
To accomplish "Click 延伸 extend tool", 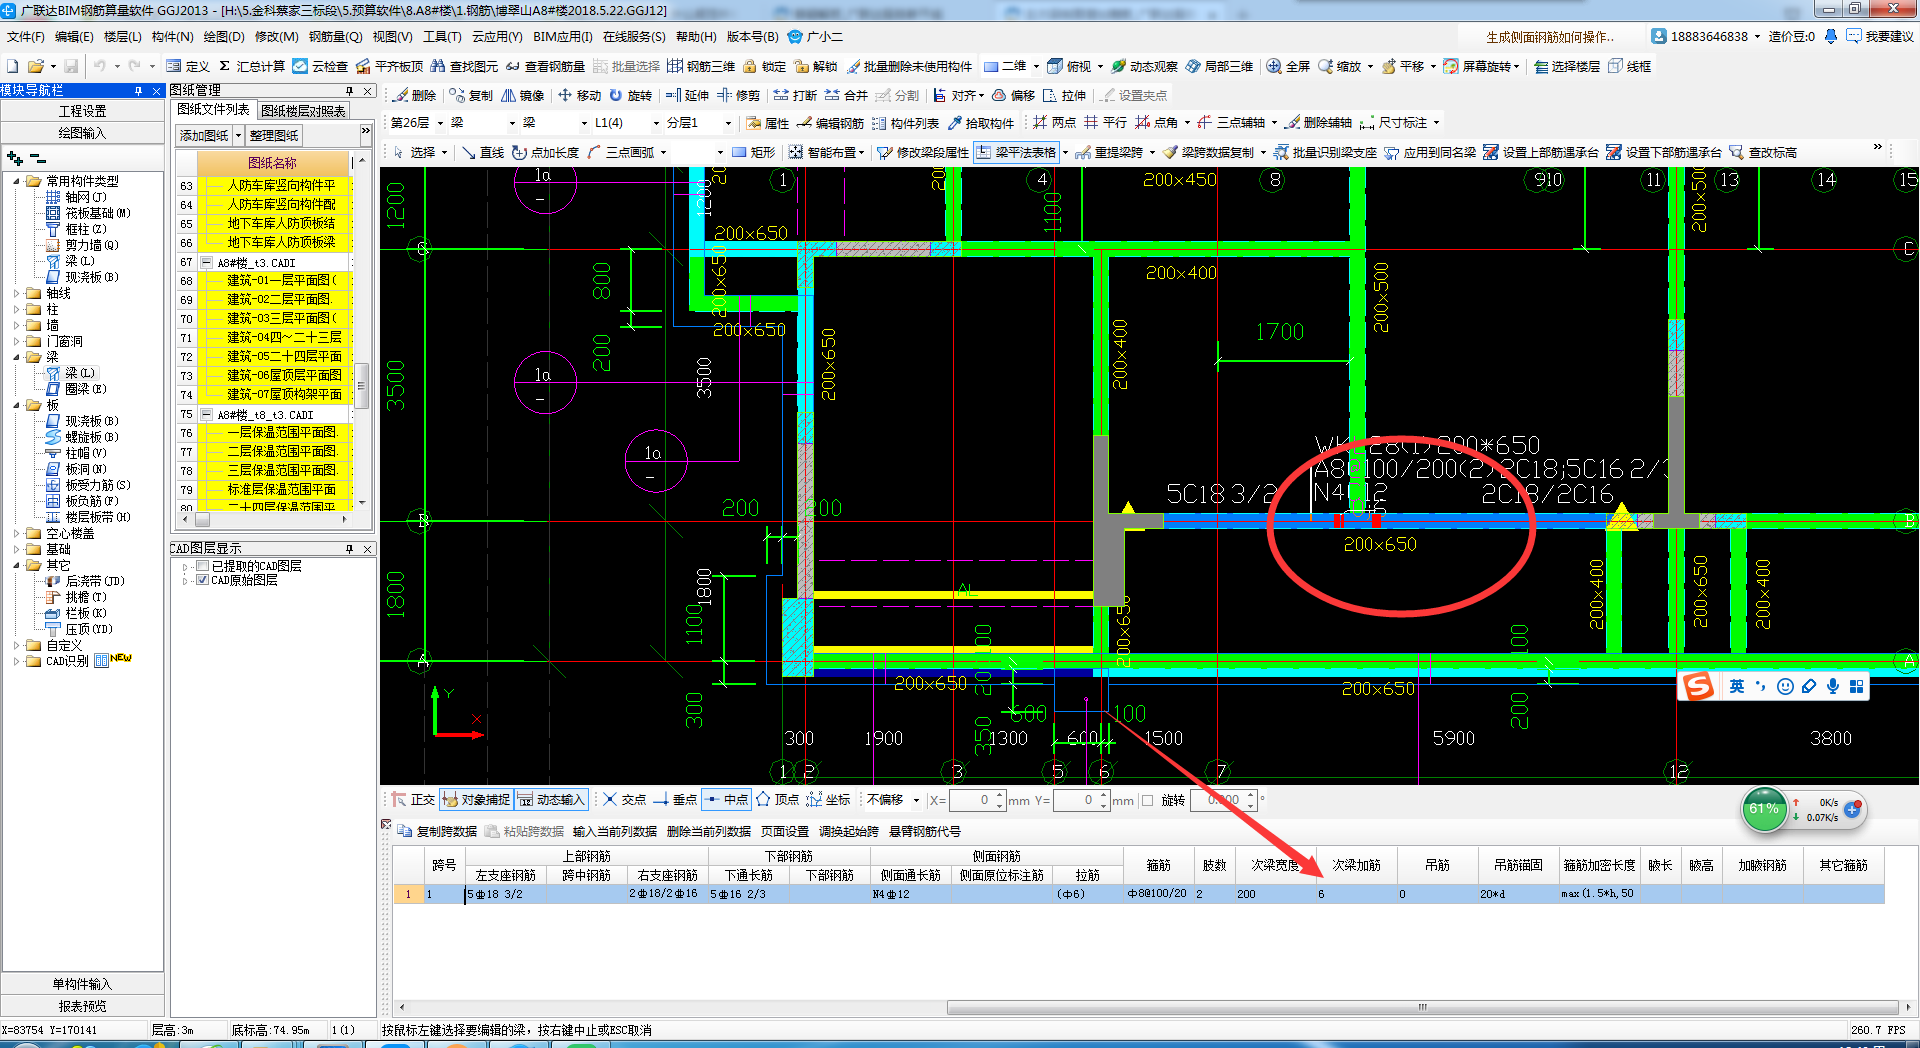I will pyautogui.click(x=687, y=95).
